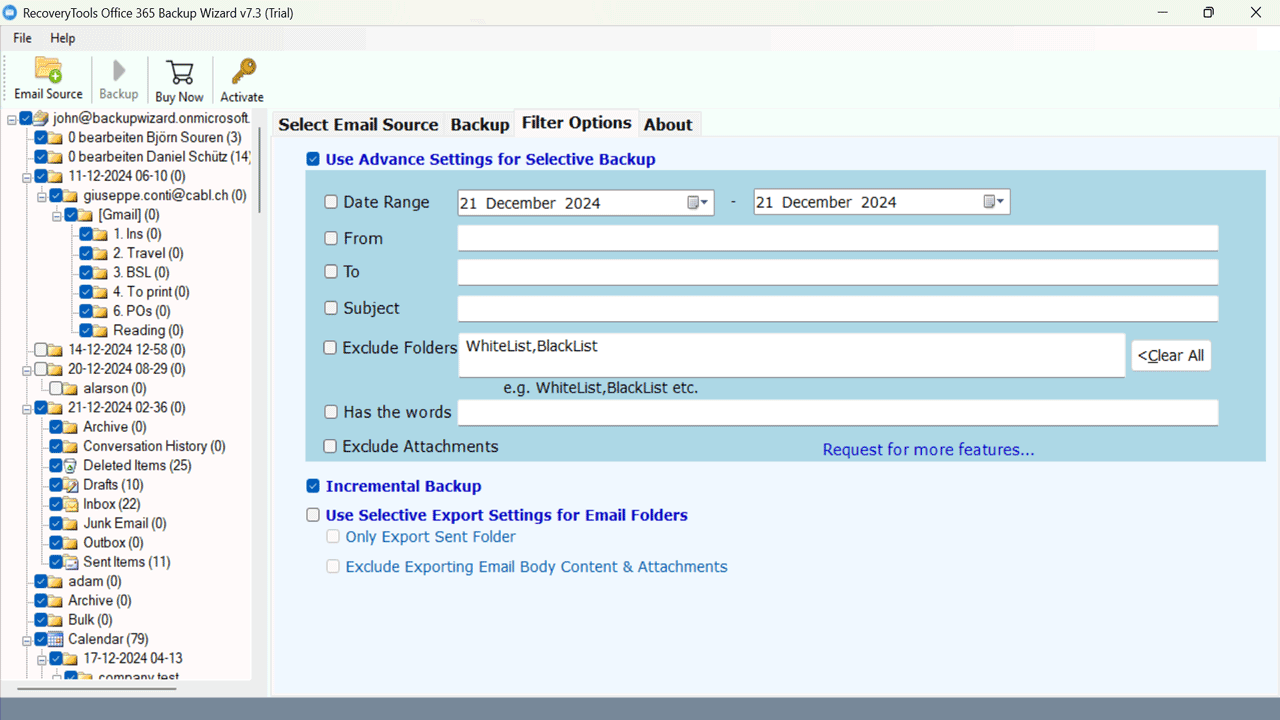This screenshot has width=1280, height=720.
Task: Open the File menu
Action: pyautogui.click(x=22, y=38)
